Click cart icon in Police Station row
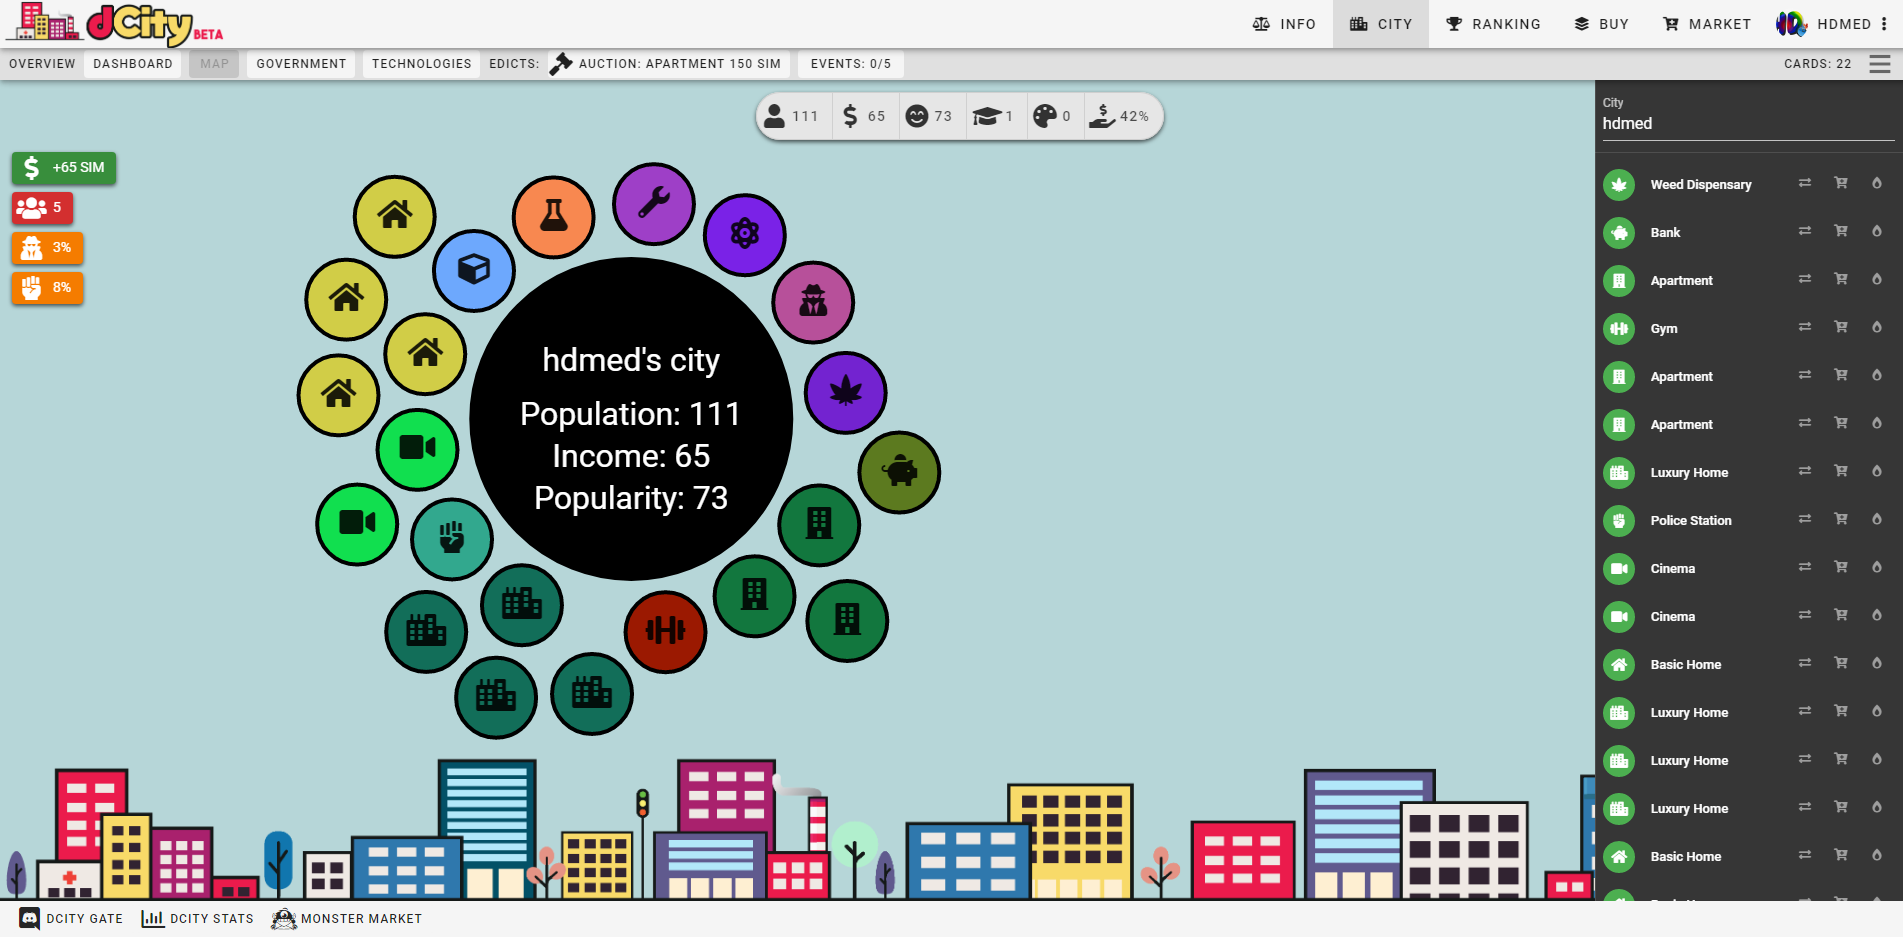1903x937 pixels. (1841, 519)
